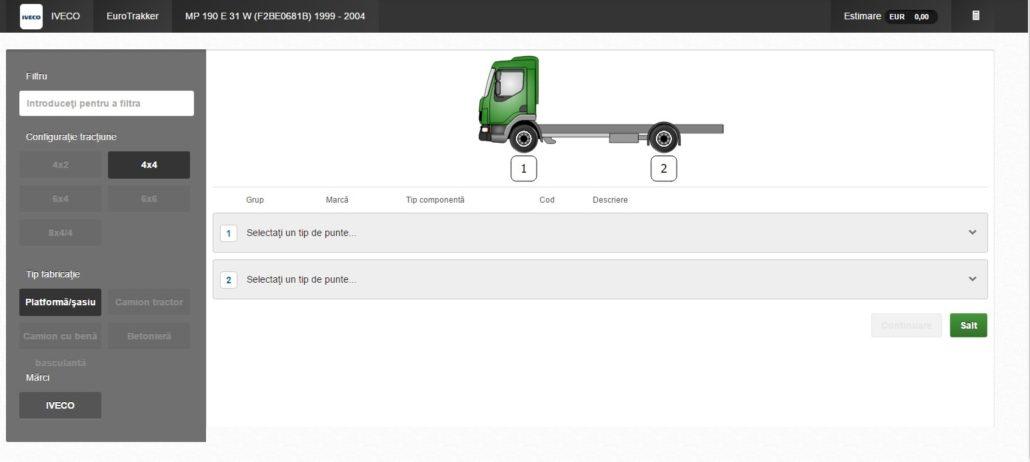The height and width of the screenshot is (462, 1030).
Task: Expand axle 1 type dropdown chevron
Action: coord(972,233)
